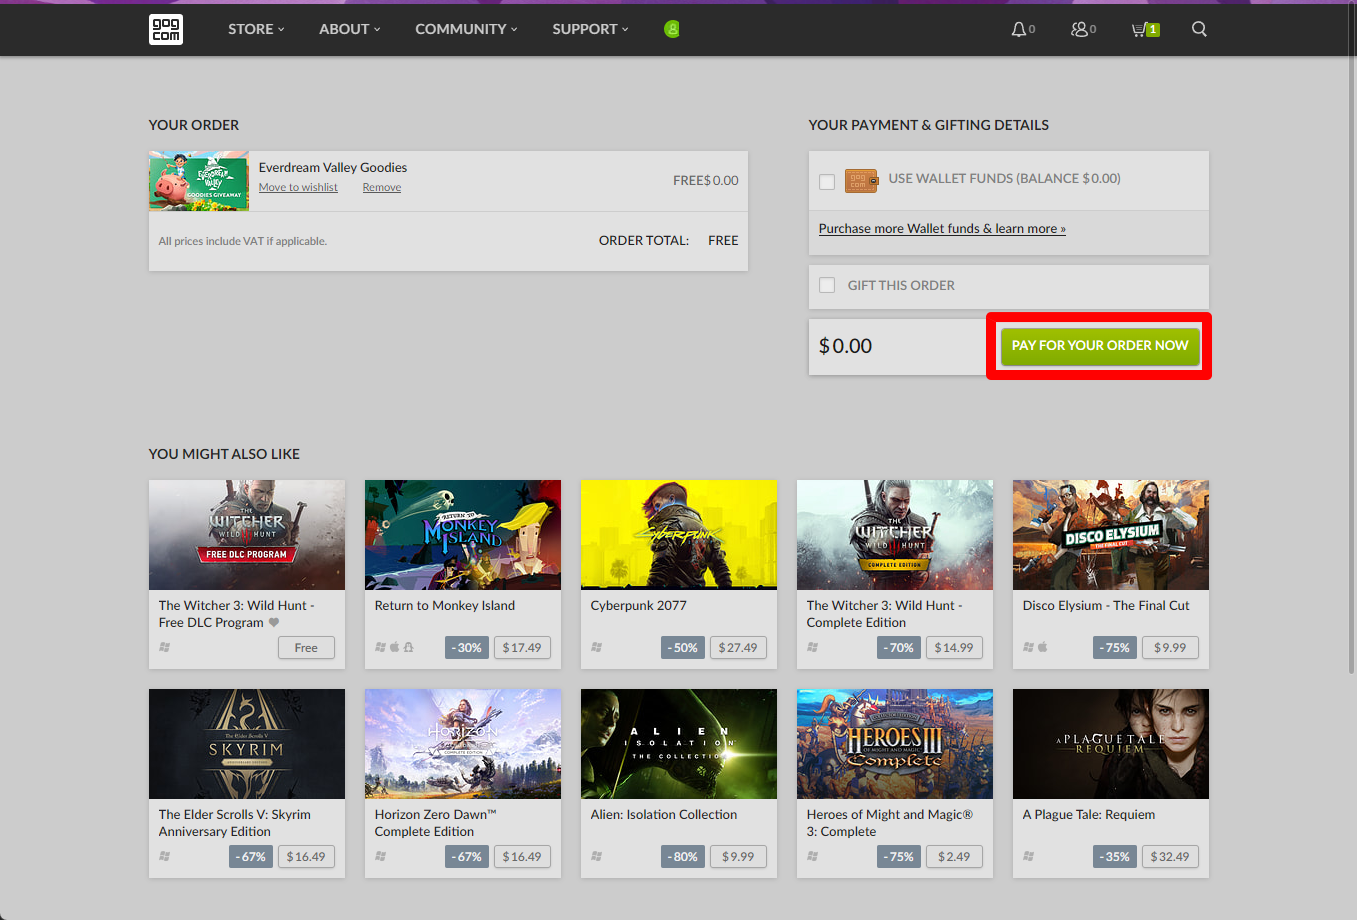Click the Windows icon under Alien: Isolation Collection
Screen dimensions: 1357x920
click(x=597, y=856)
